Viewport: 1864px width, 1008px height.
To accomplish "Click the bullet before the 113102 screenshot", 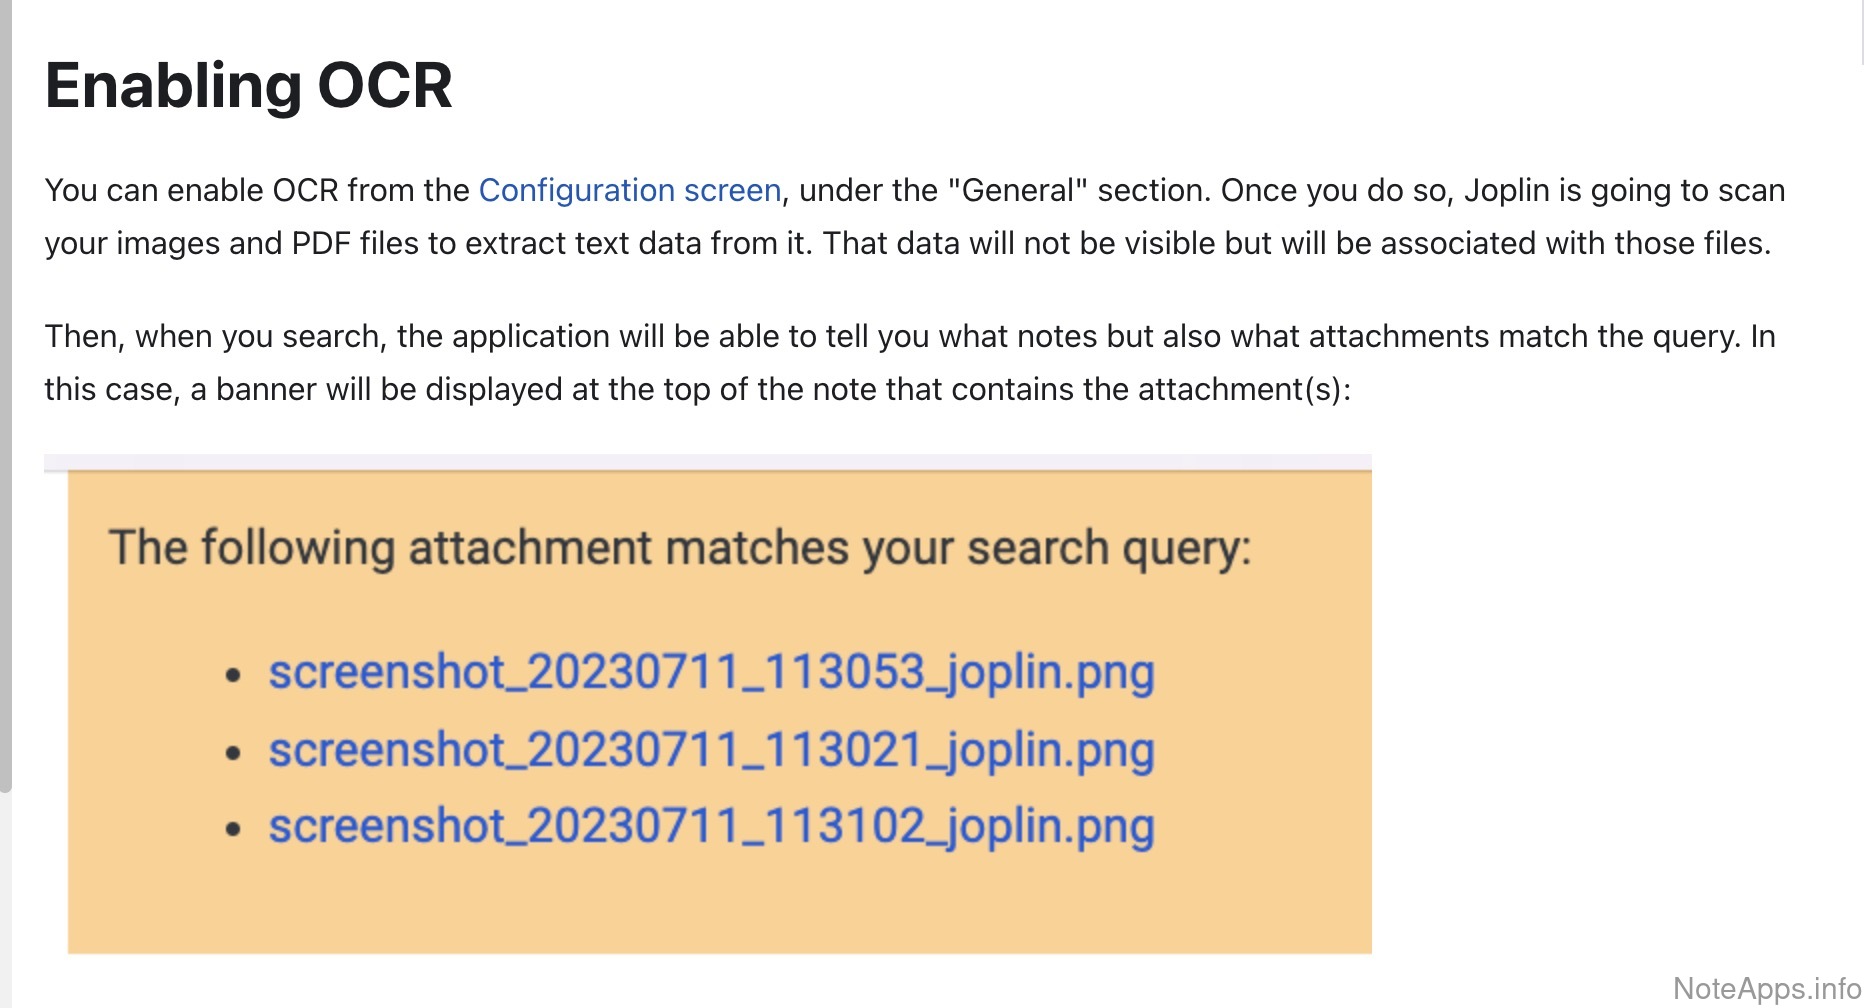I will click(x=233, y=829).
